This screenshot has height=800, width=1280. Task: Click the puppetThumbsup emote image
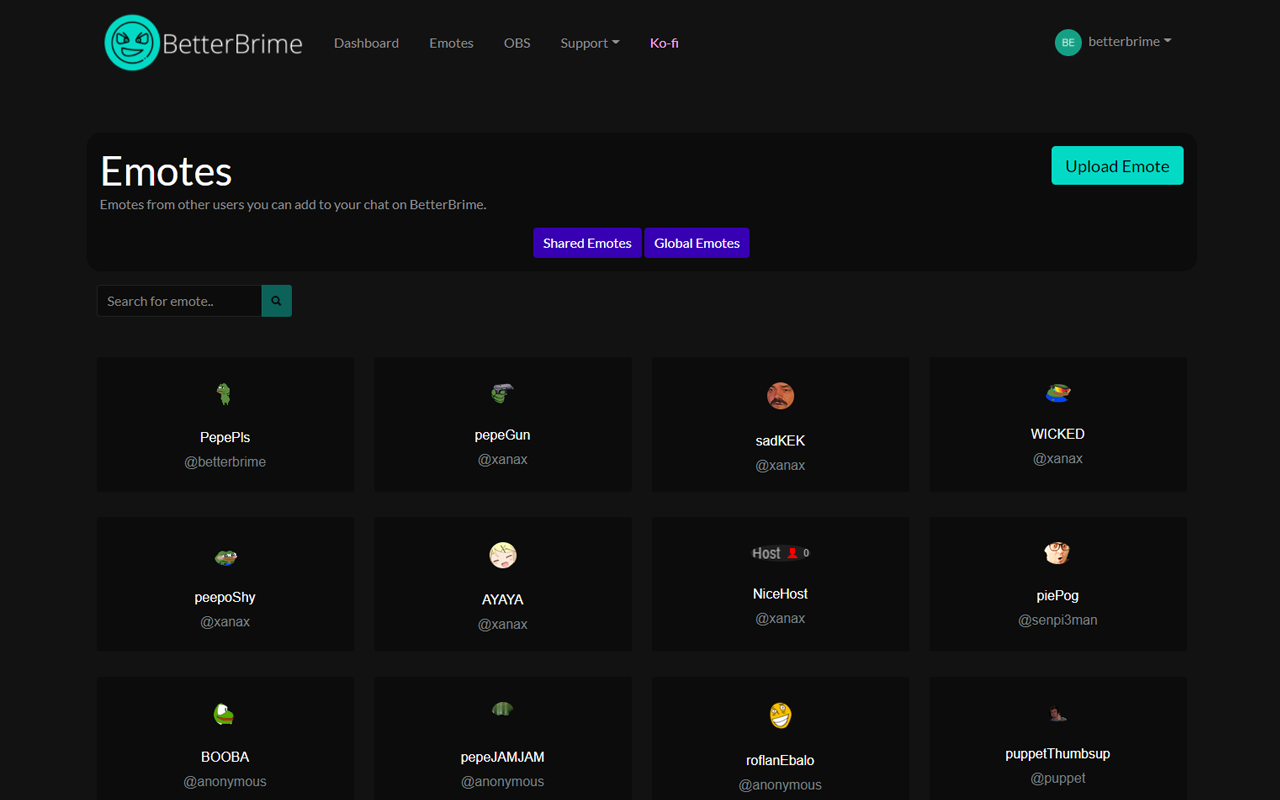click(x=1058, y=714)
